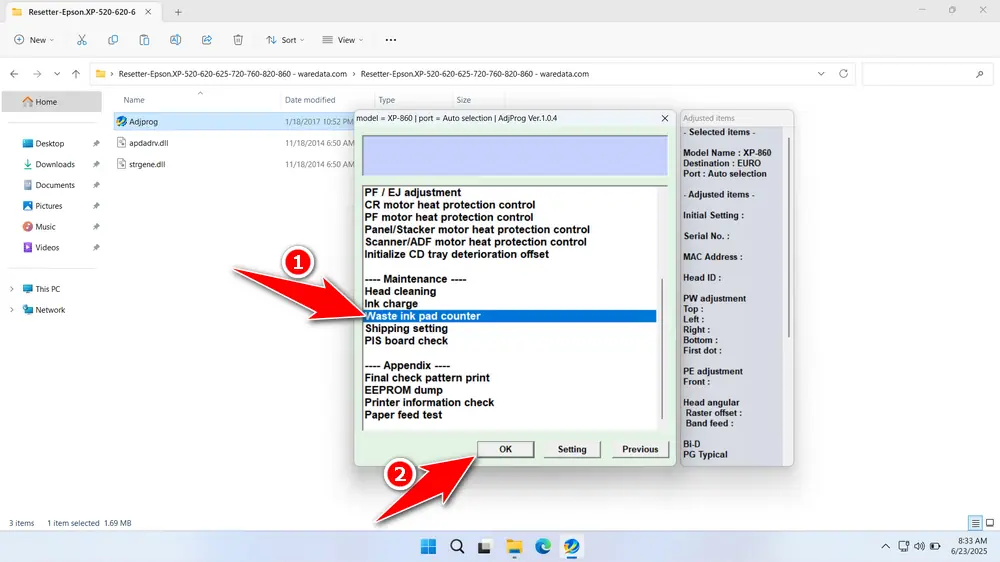Select PF / EJ adjustment entry
The height and width of the screenshot is (562, 1000).
[x=413, y=193]
